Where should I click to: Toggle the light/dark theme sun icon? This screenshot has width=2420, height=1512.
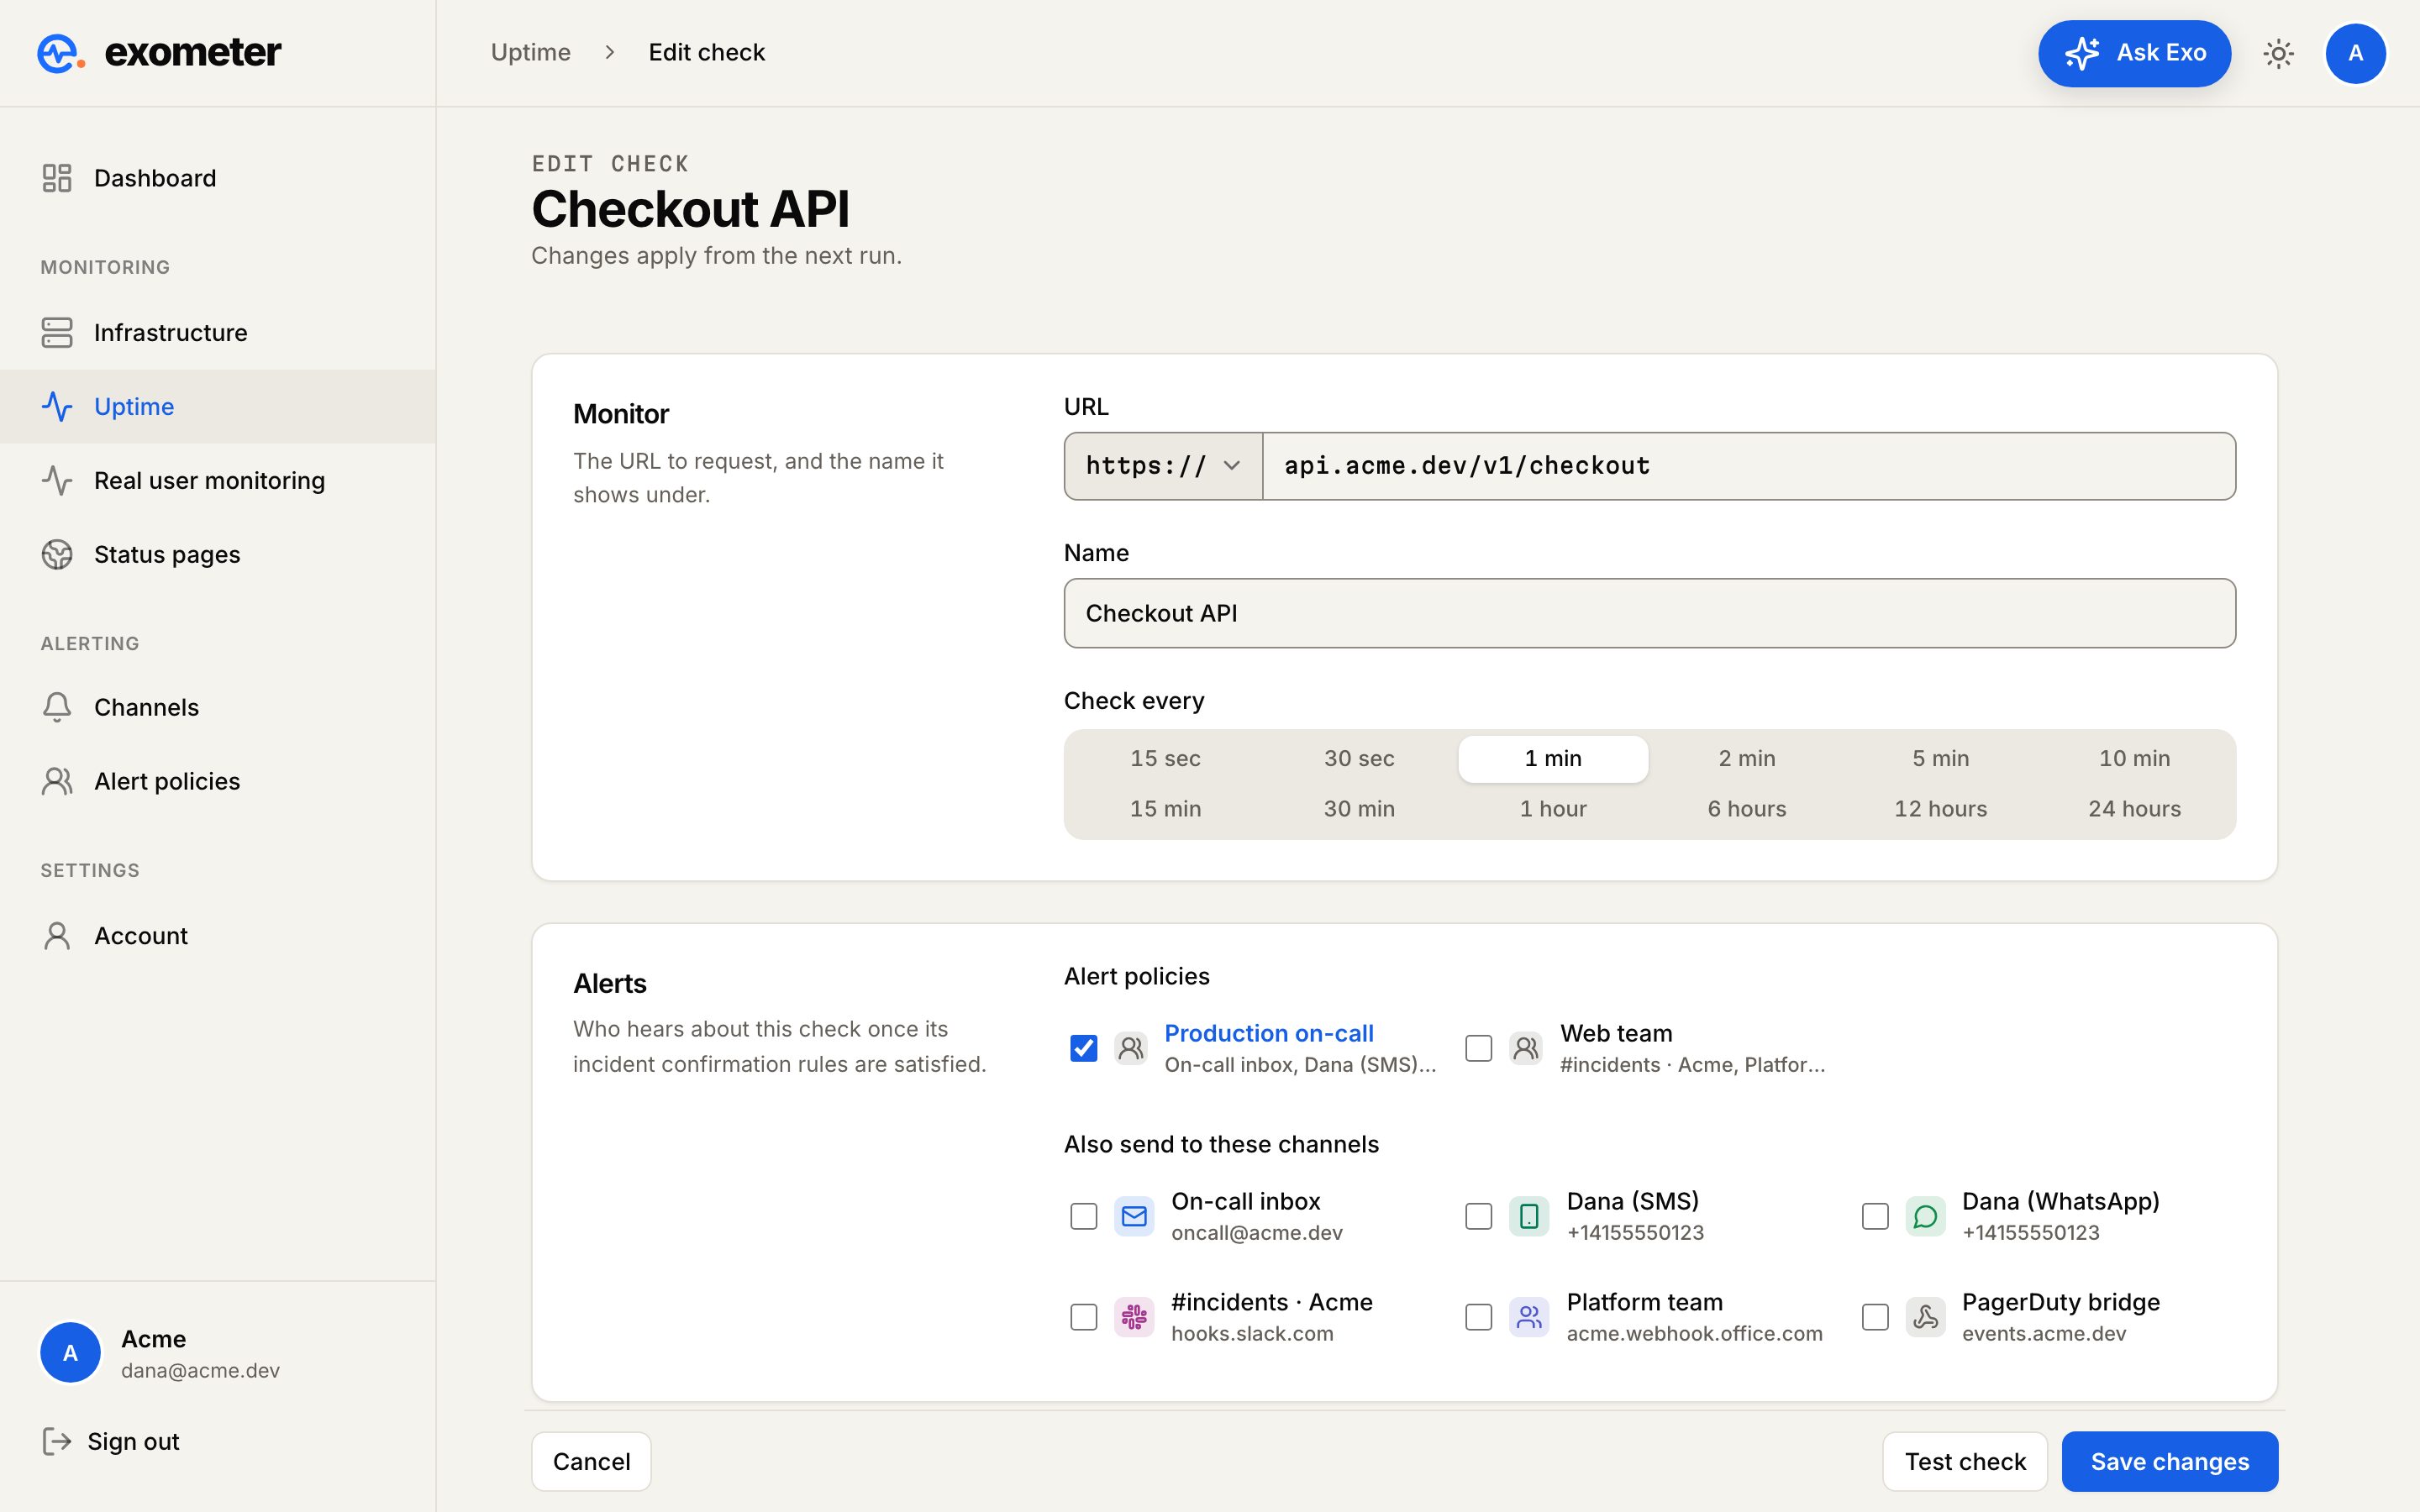[x=2278, y=53]
